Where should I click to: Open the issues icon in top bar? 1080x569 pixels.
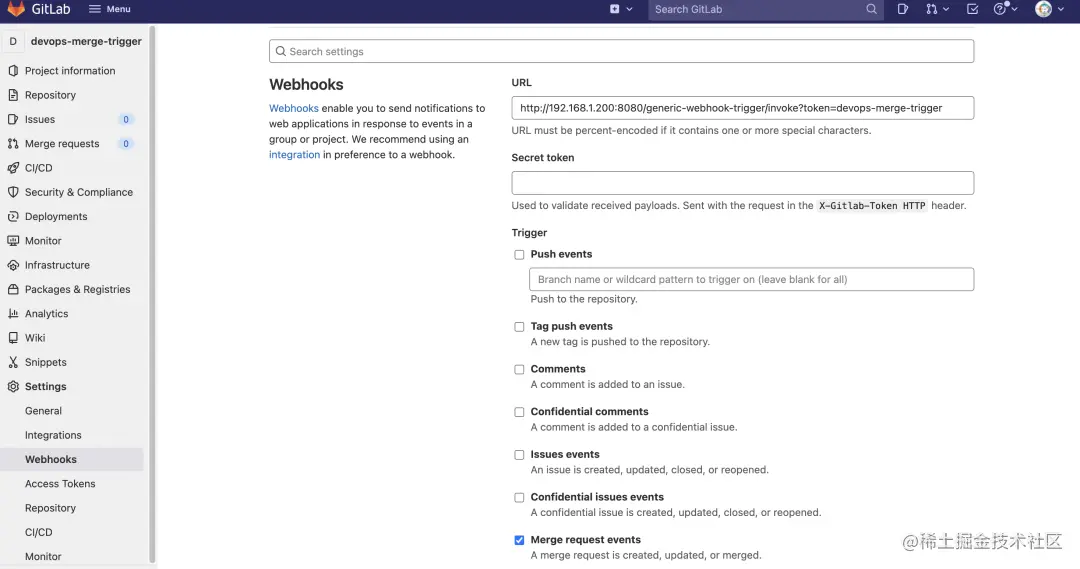(902, 9)
